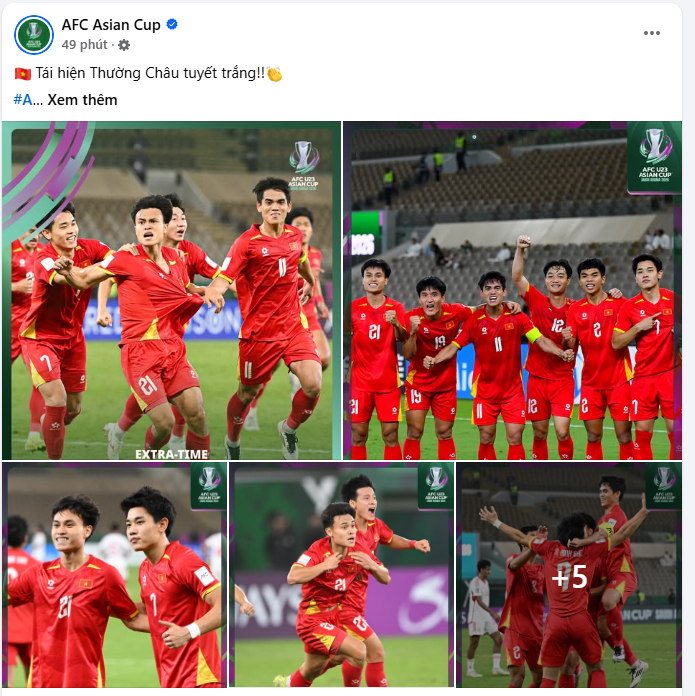
Task: Click AFC U23 badge on the team lineup photo
Action: [x=654, y=158]
